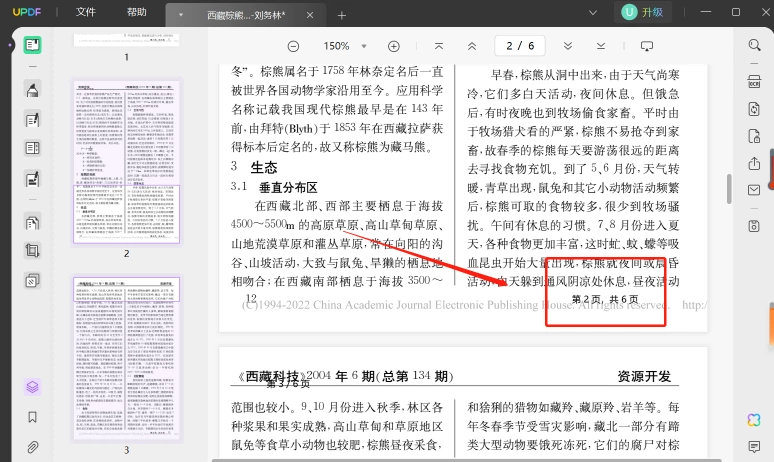Click the UPDF logo
Image resolution: width=774 pixels, height=462 pixels.
27,12
